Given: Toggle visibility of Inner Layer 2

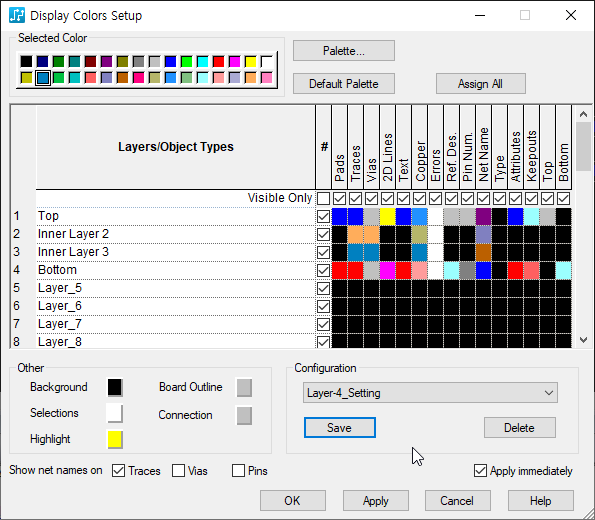Looking at the screenshot, I should click(x=323, y=234).
